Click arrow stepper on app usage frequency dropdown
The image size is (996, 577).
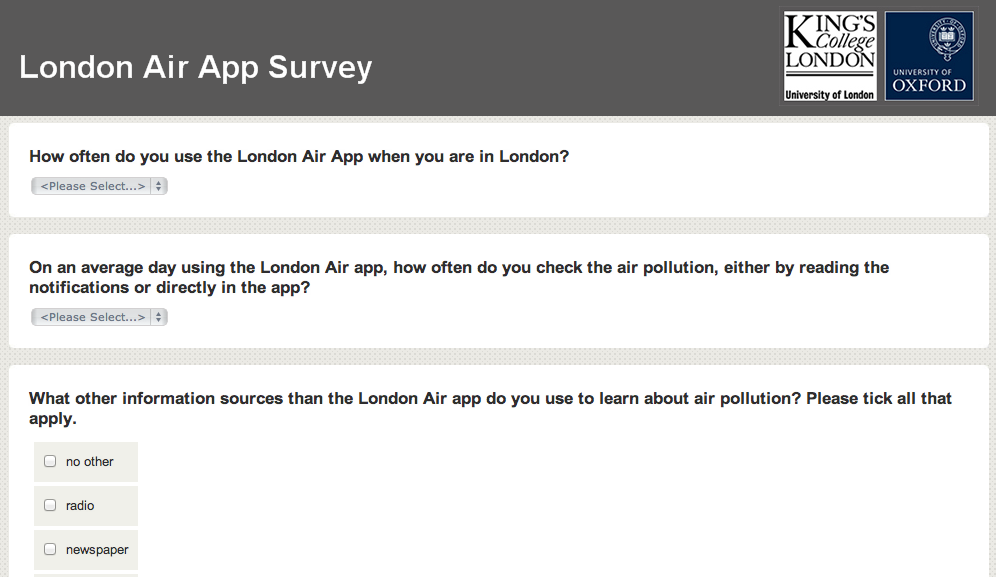pyautogui.click(x=159, y=186)
